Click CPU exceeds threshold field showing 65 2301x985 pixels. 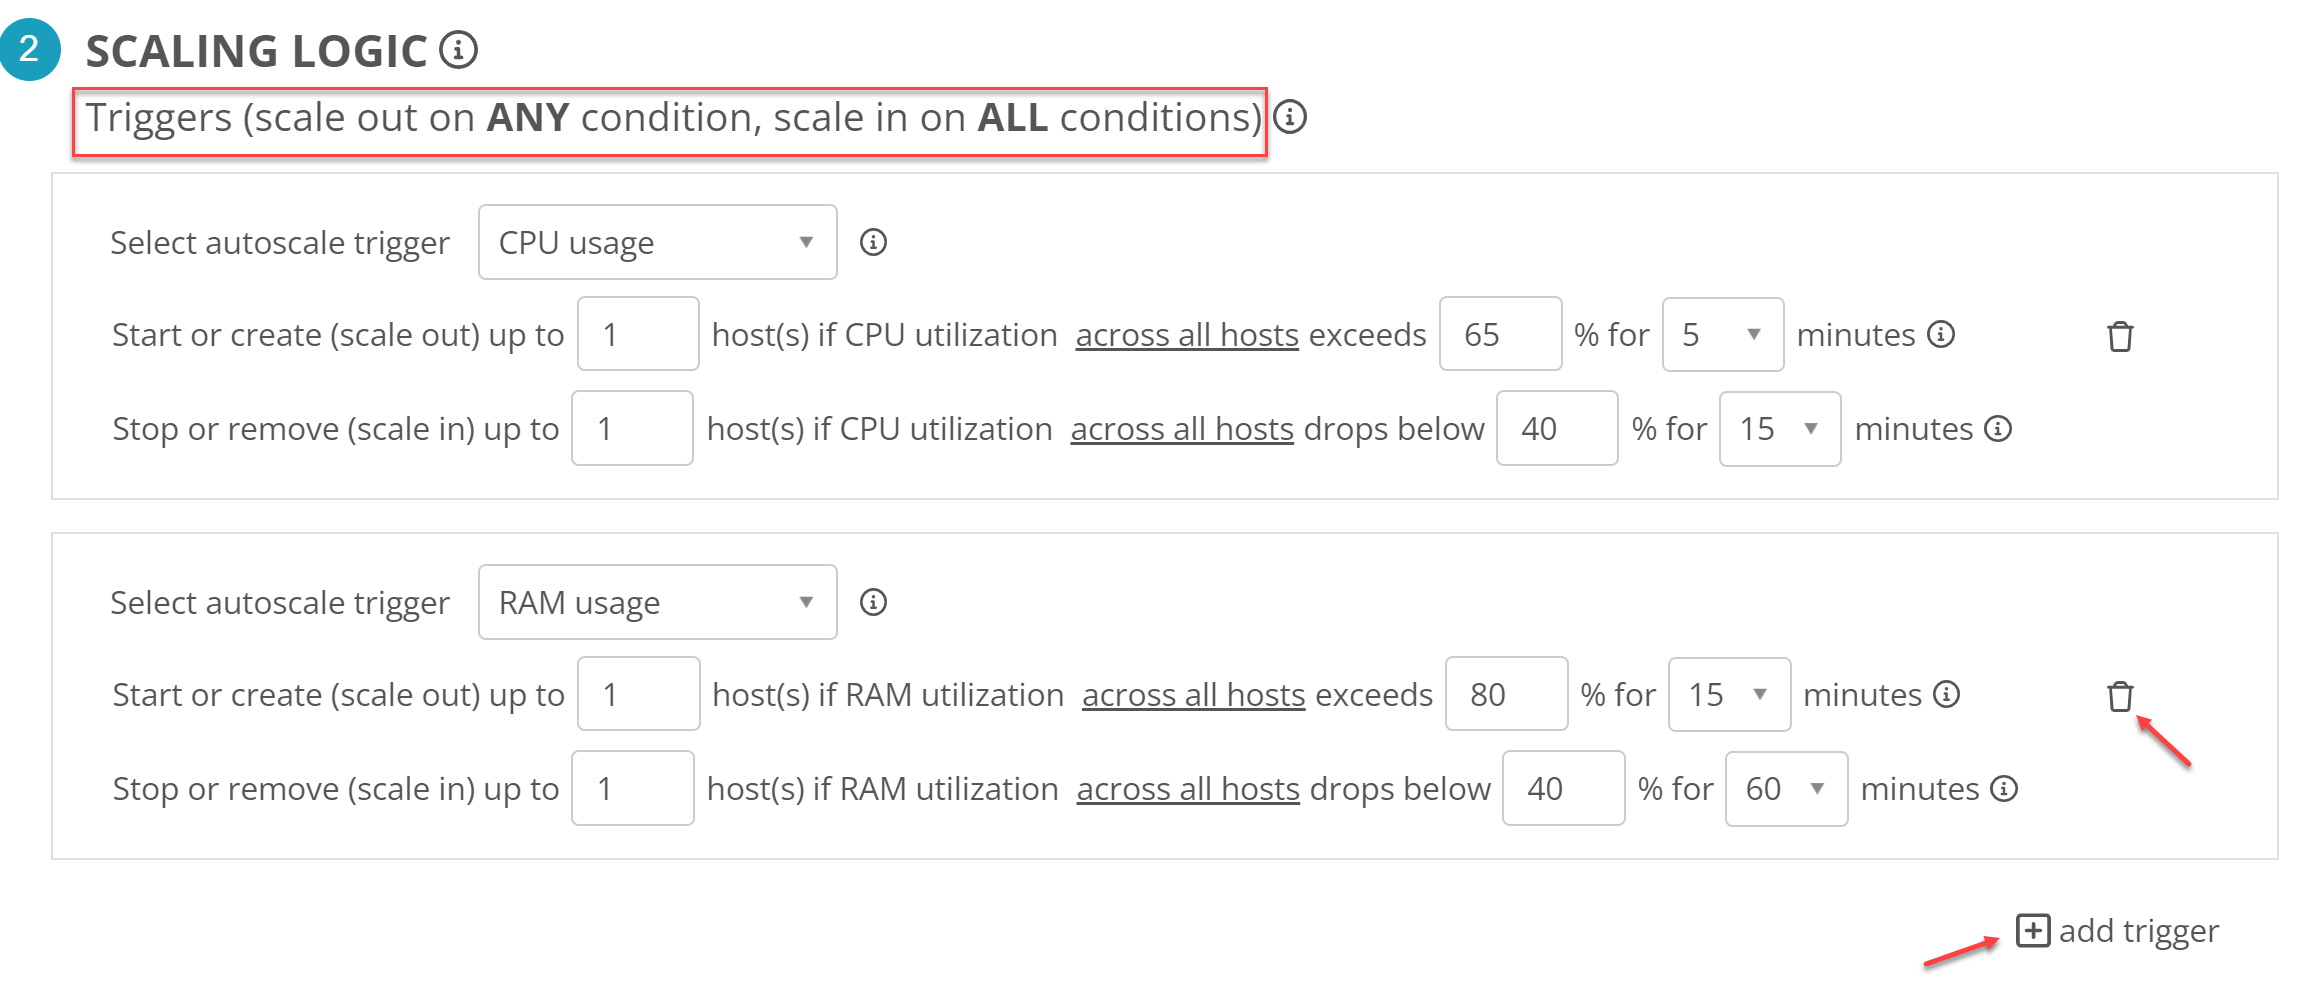click(1499, 334)
